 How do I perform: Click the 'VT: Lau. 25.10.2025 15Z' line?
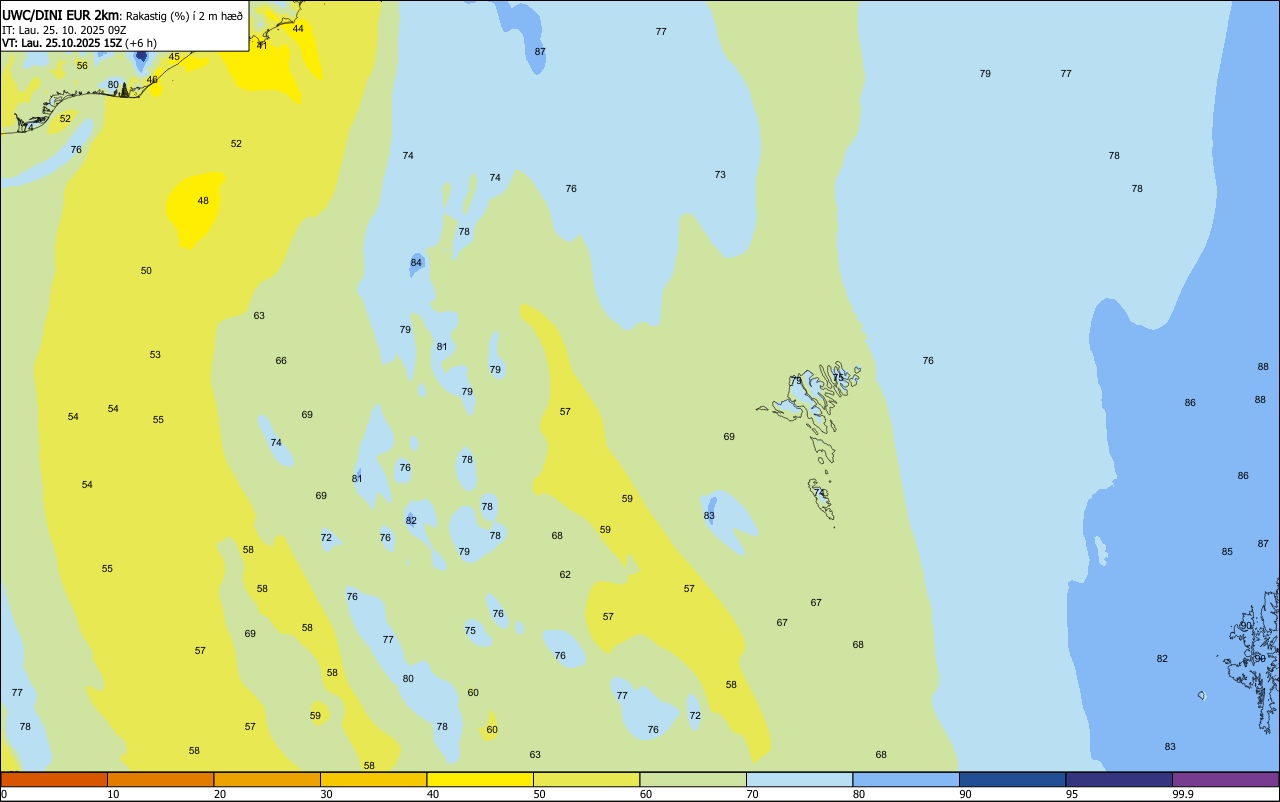pyautogui.click(x=62, y=43)
